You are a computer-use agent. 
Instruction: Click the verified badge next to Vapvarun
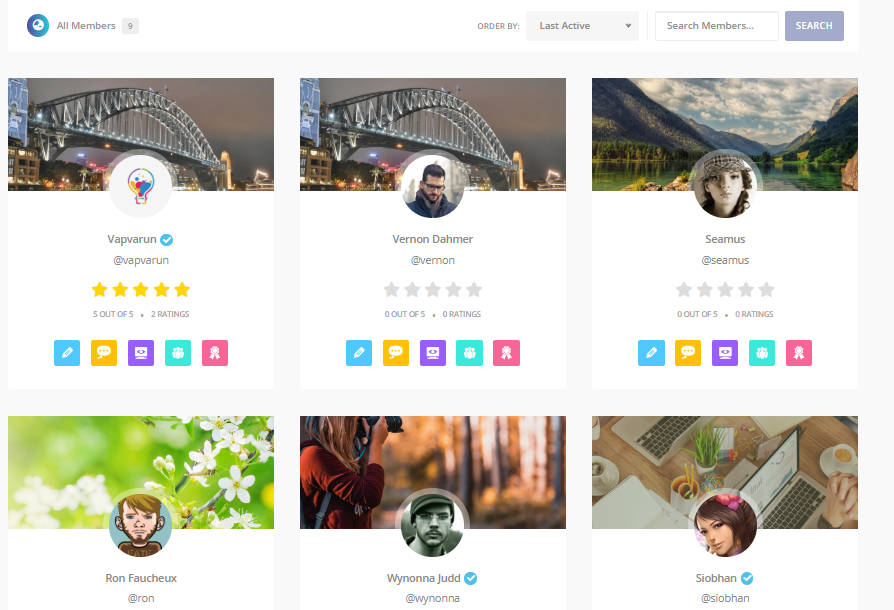point(166,240)
